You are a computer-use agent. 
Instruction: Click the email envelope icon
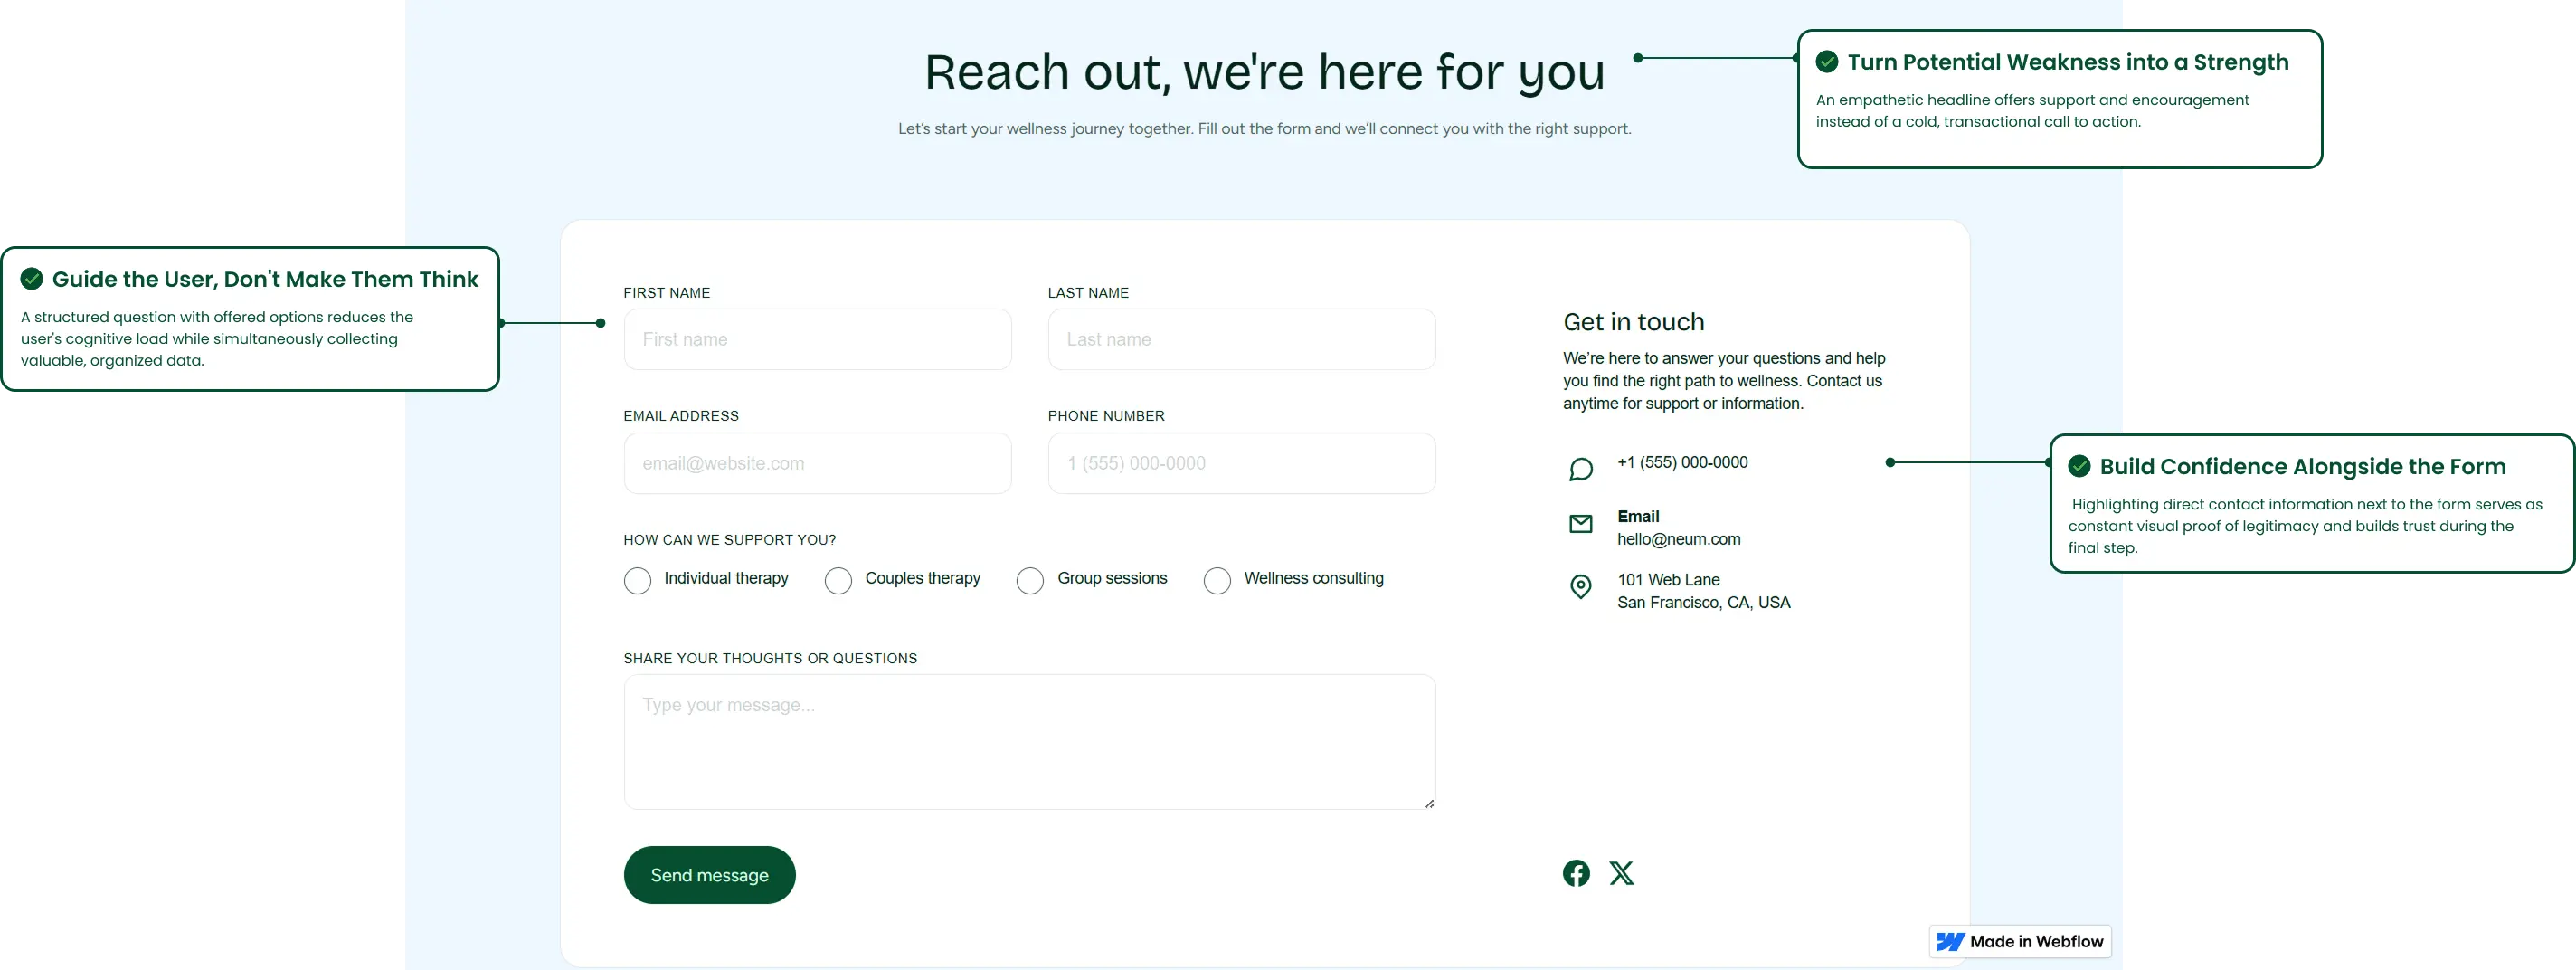tap(1580, 523)
